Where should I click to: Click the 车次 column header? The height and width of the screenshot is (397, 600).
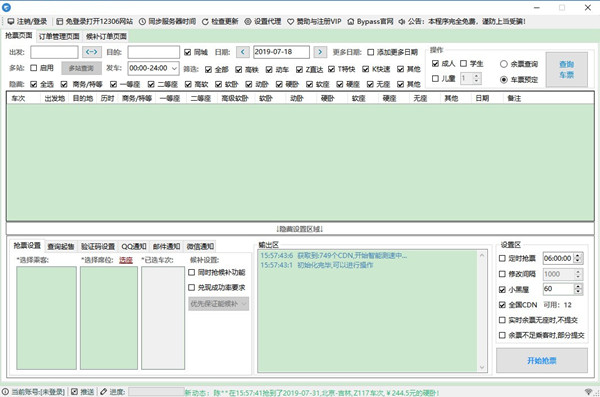(18, 98)
